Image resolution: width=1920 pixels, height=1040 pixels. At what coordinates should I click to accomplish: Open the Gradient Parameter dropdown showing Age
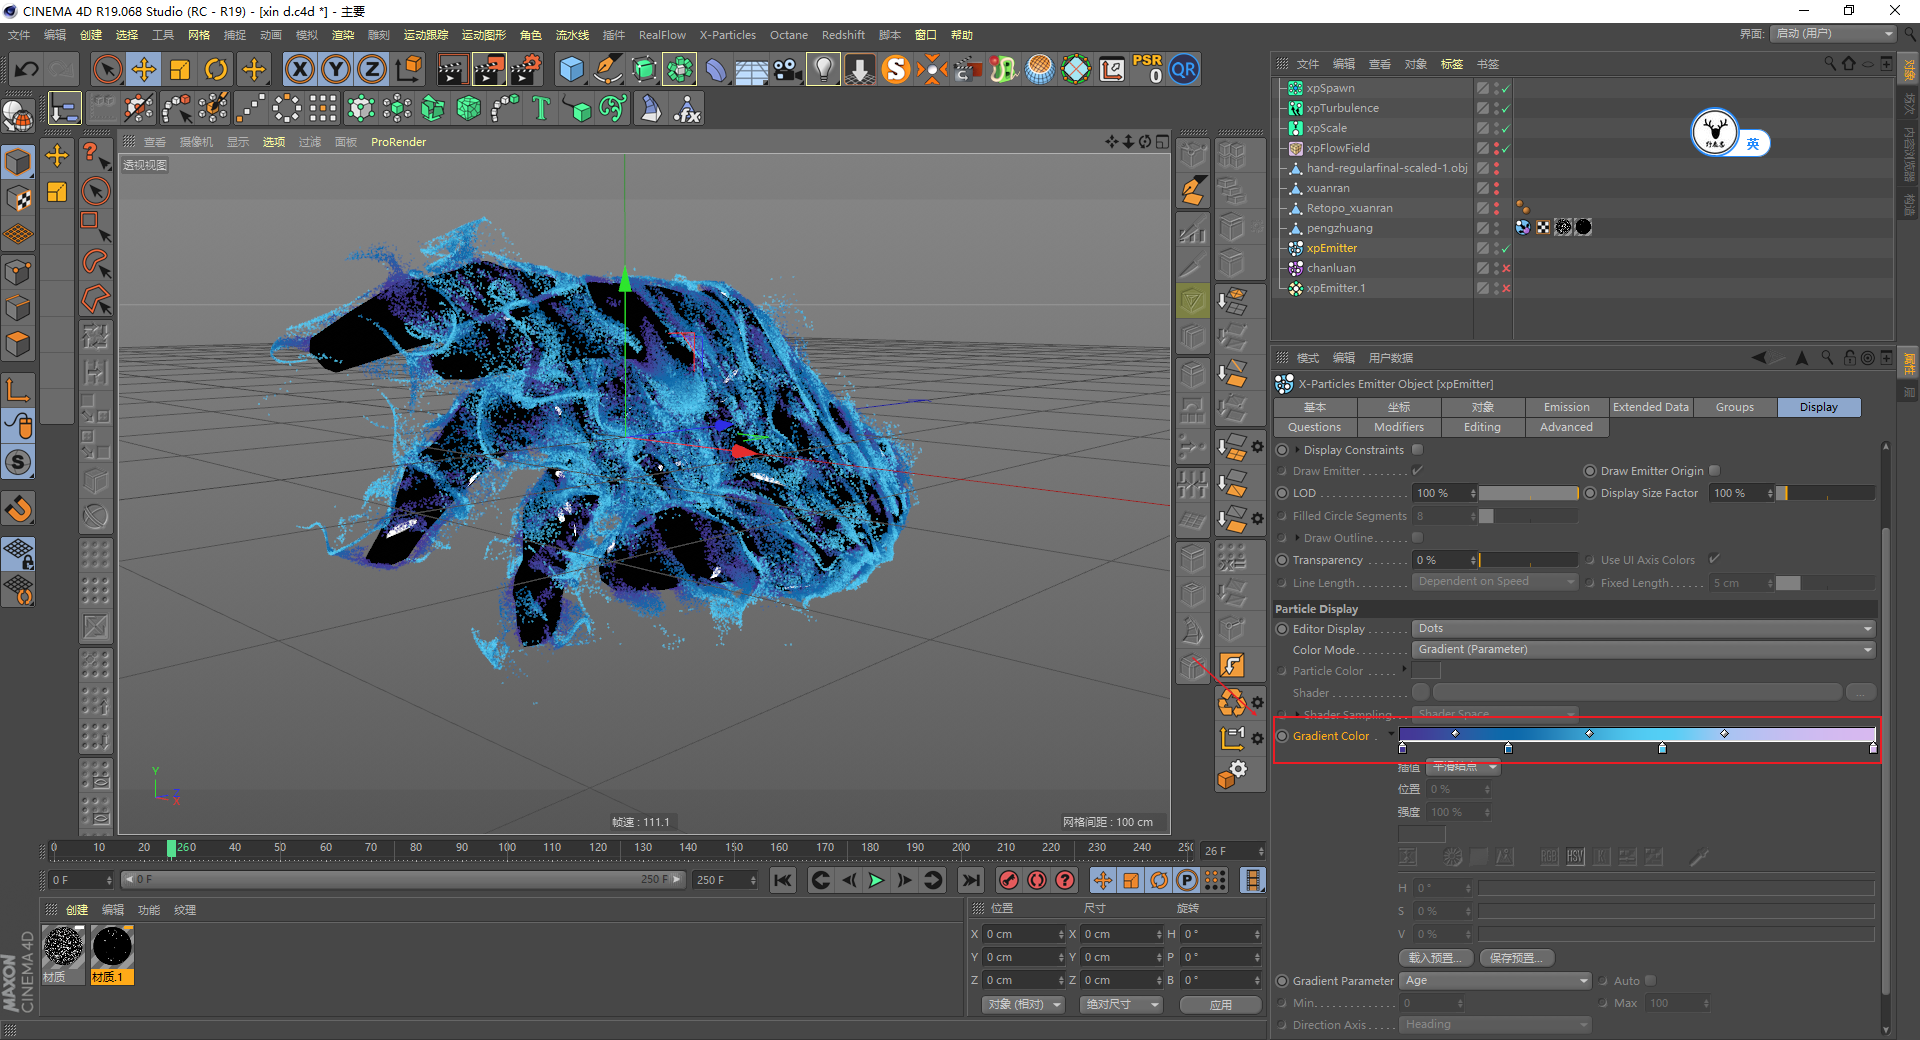coord(1495,981)
